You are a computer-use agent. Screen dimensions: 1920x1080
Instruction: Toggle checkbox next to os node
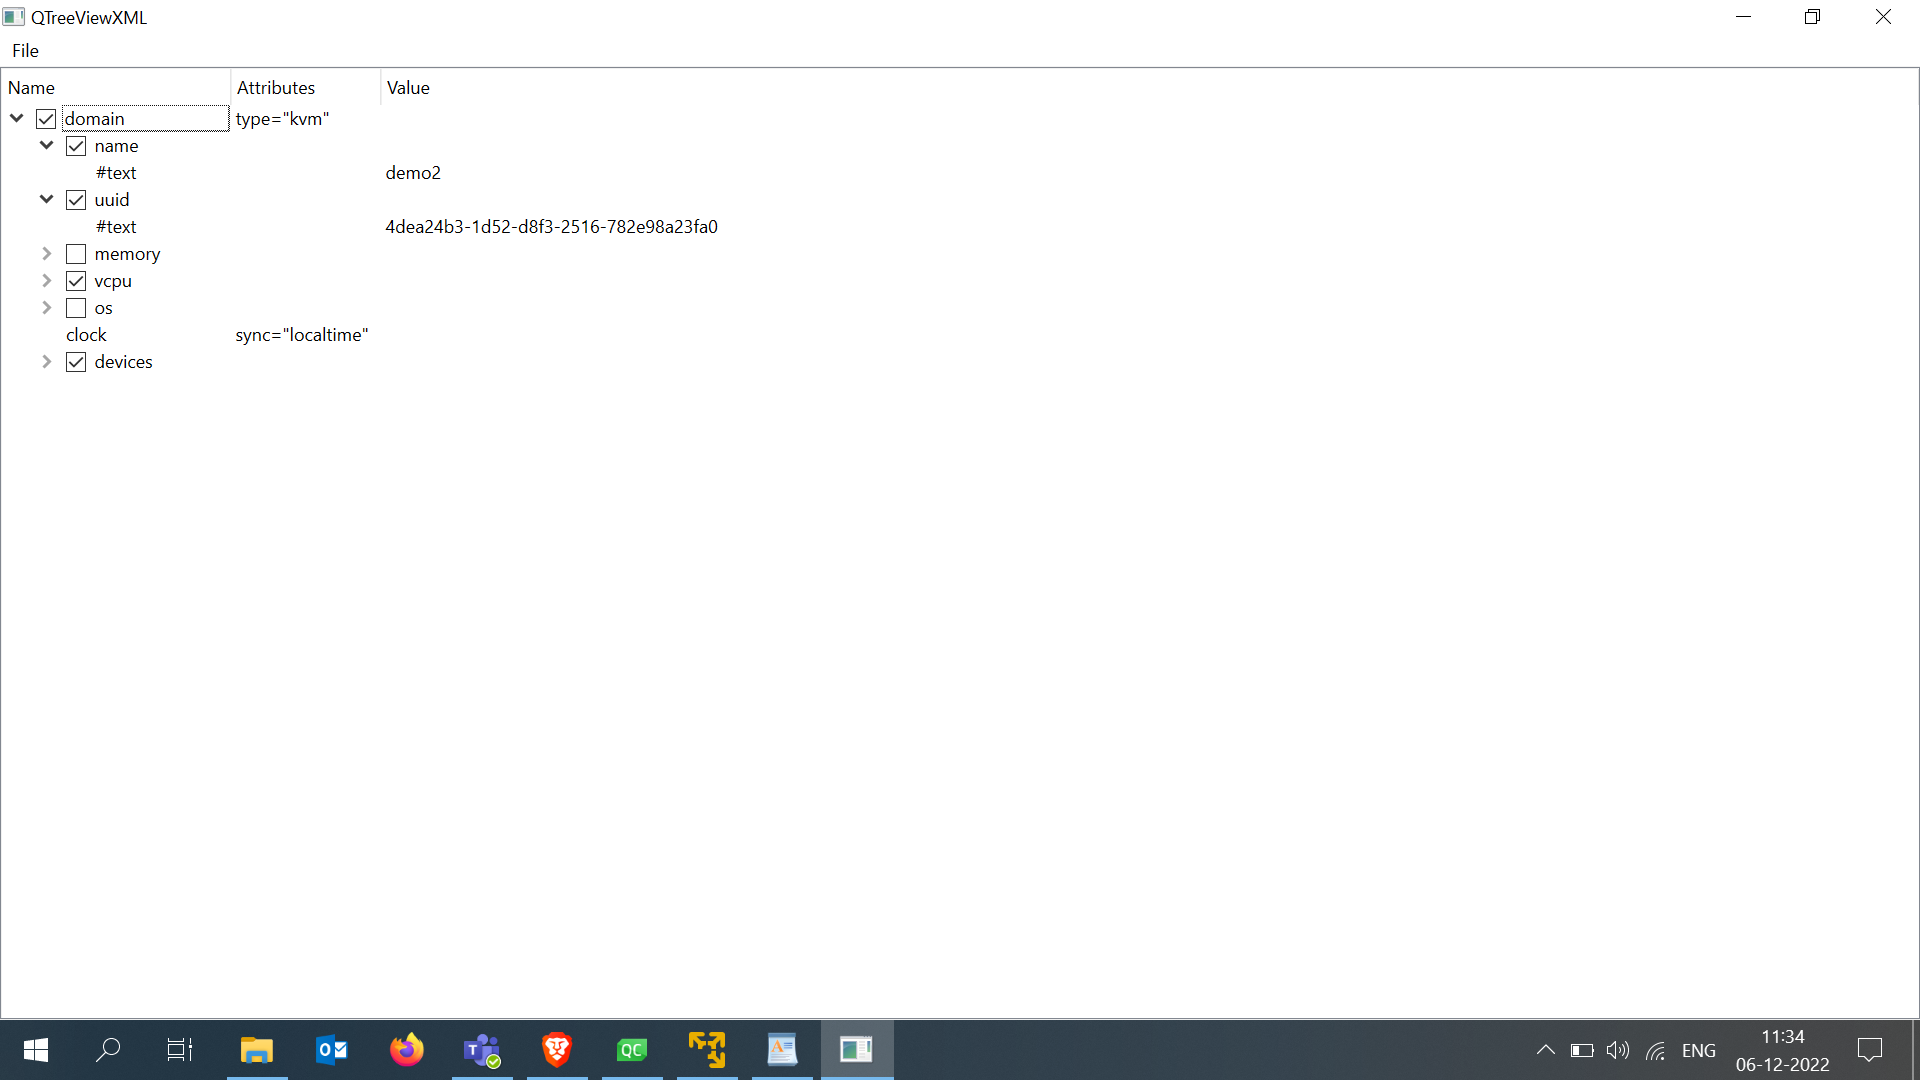[75, 307]
